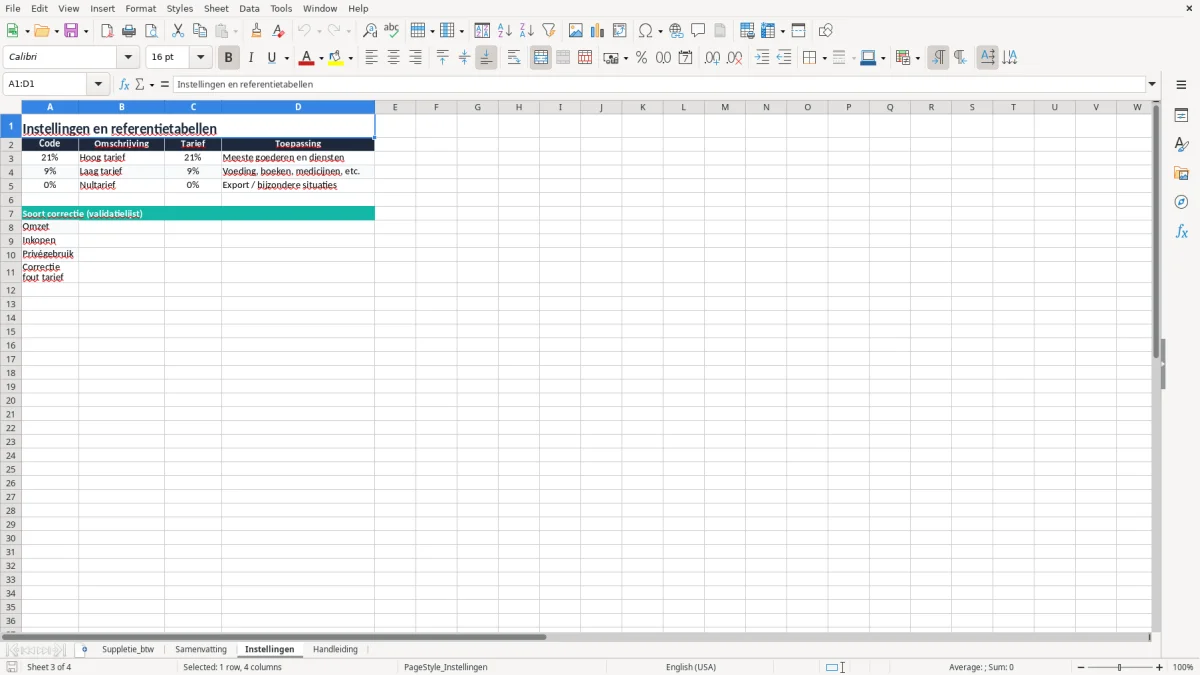This screenshot has height=675, width=1200.
Task: Open the Data menu
Action: [x=249, y=8]
